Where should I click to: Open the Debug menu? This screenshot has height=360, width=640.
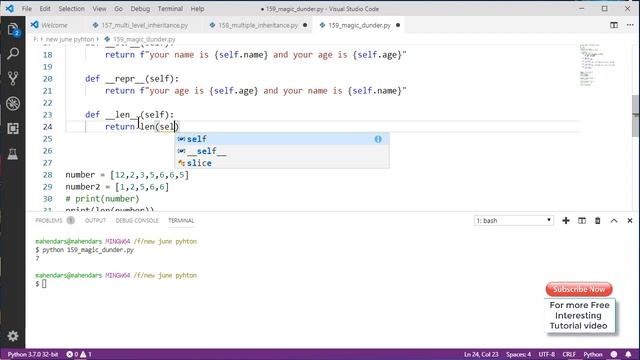[140, 9]
